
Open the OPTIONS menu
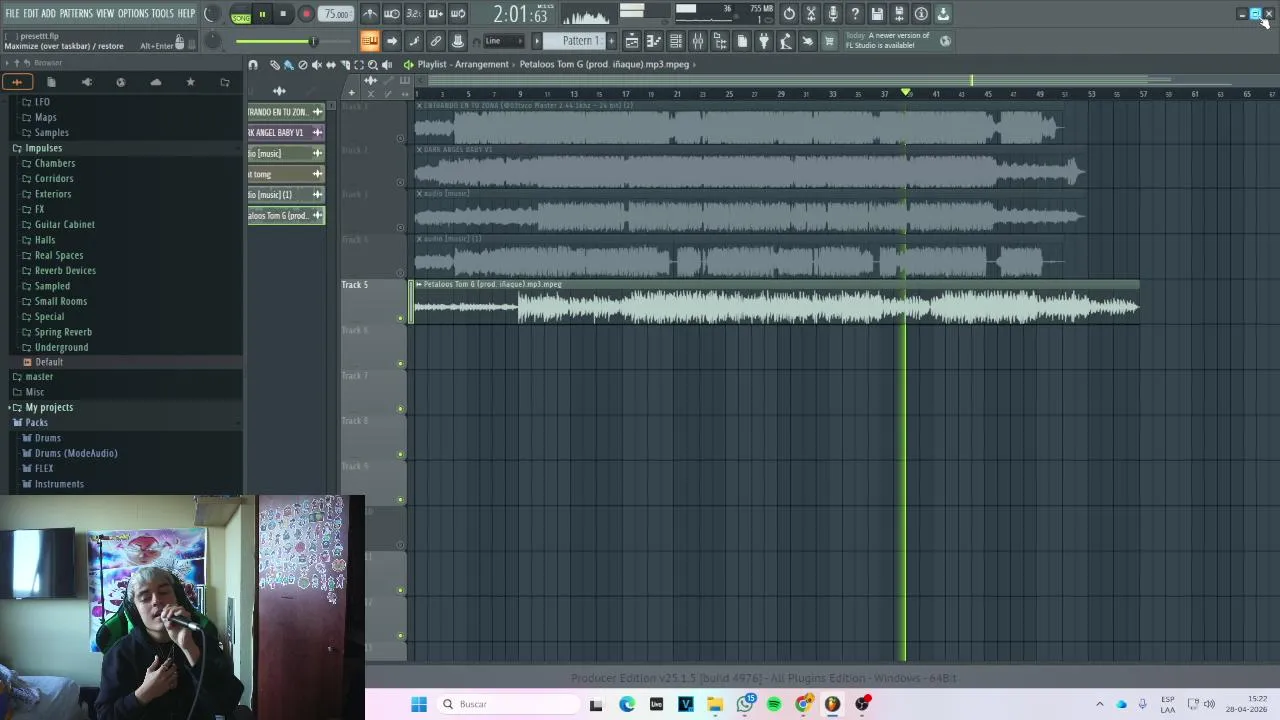133,13
